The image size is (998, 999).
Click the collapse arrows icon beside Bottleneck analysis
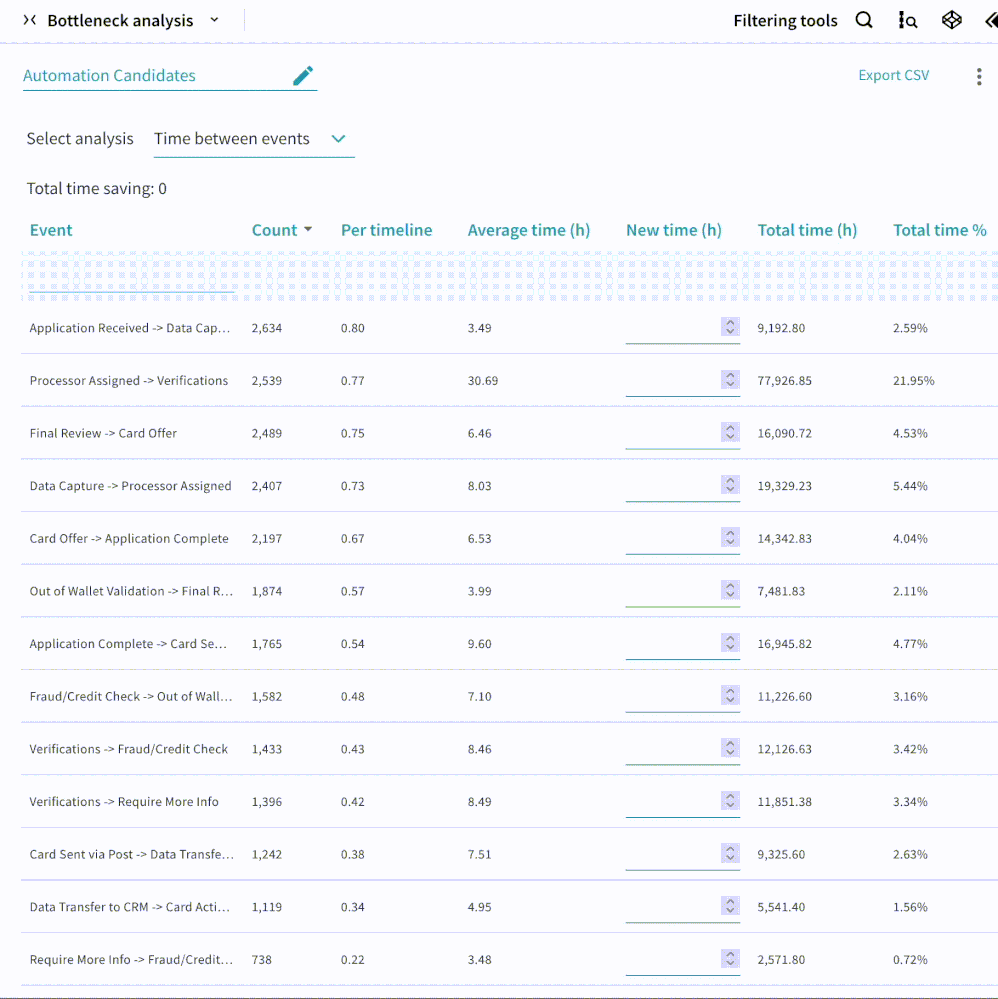pyautogui.click(x=30, y=20)
